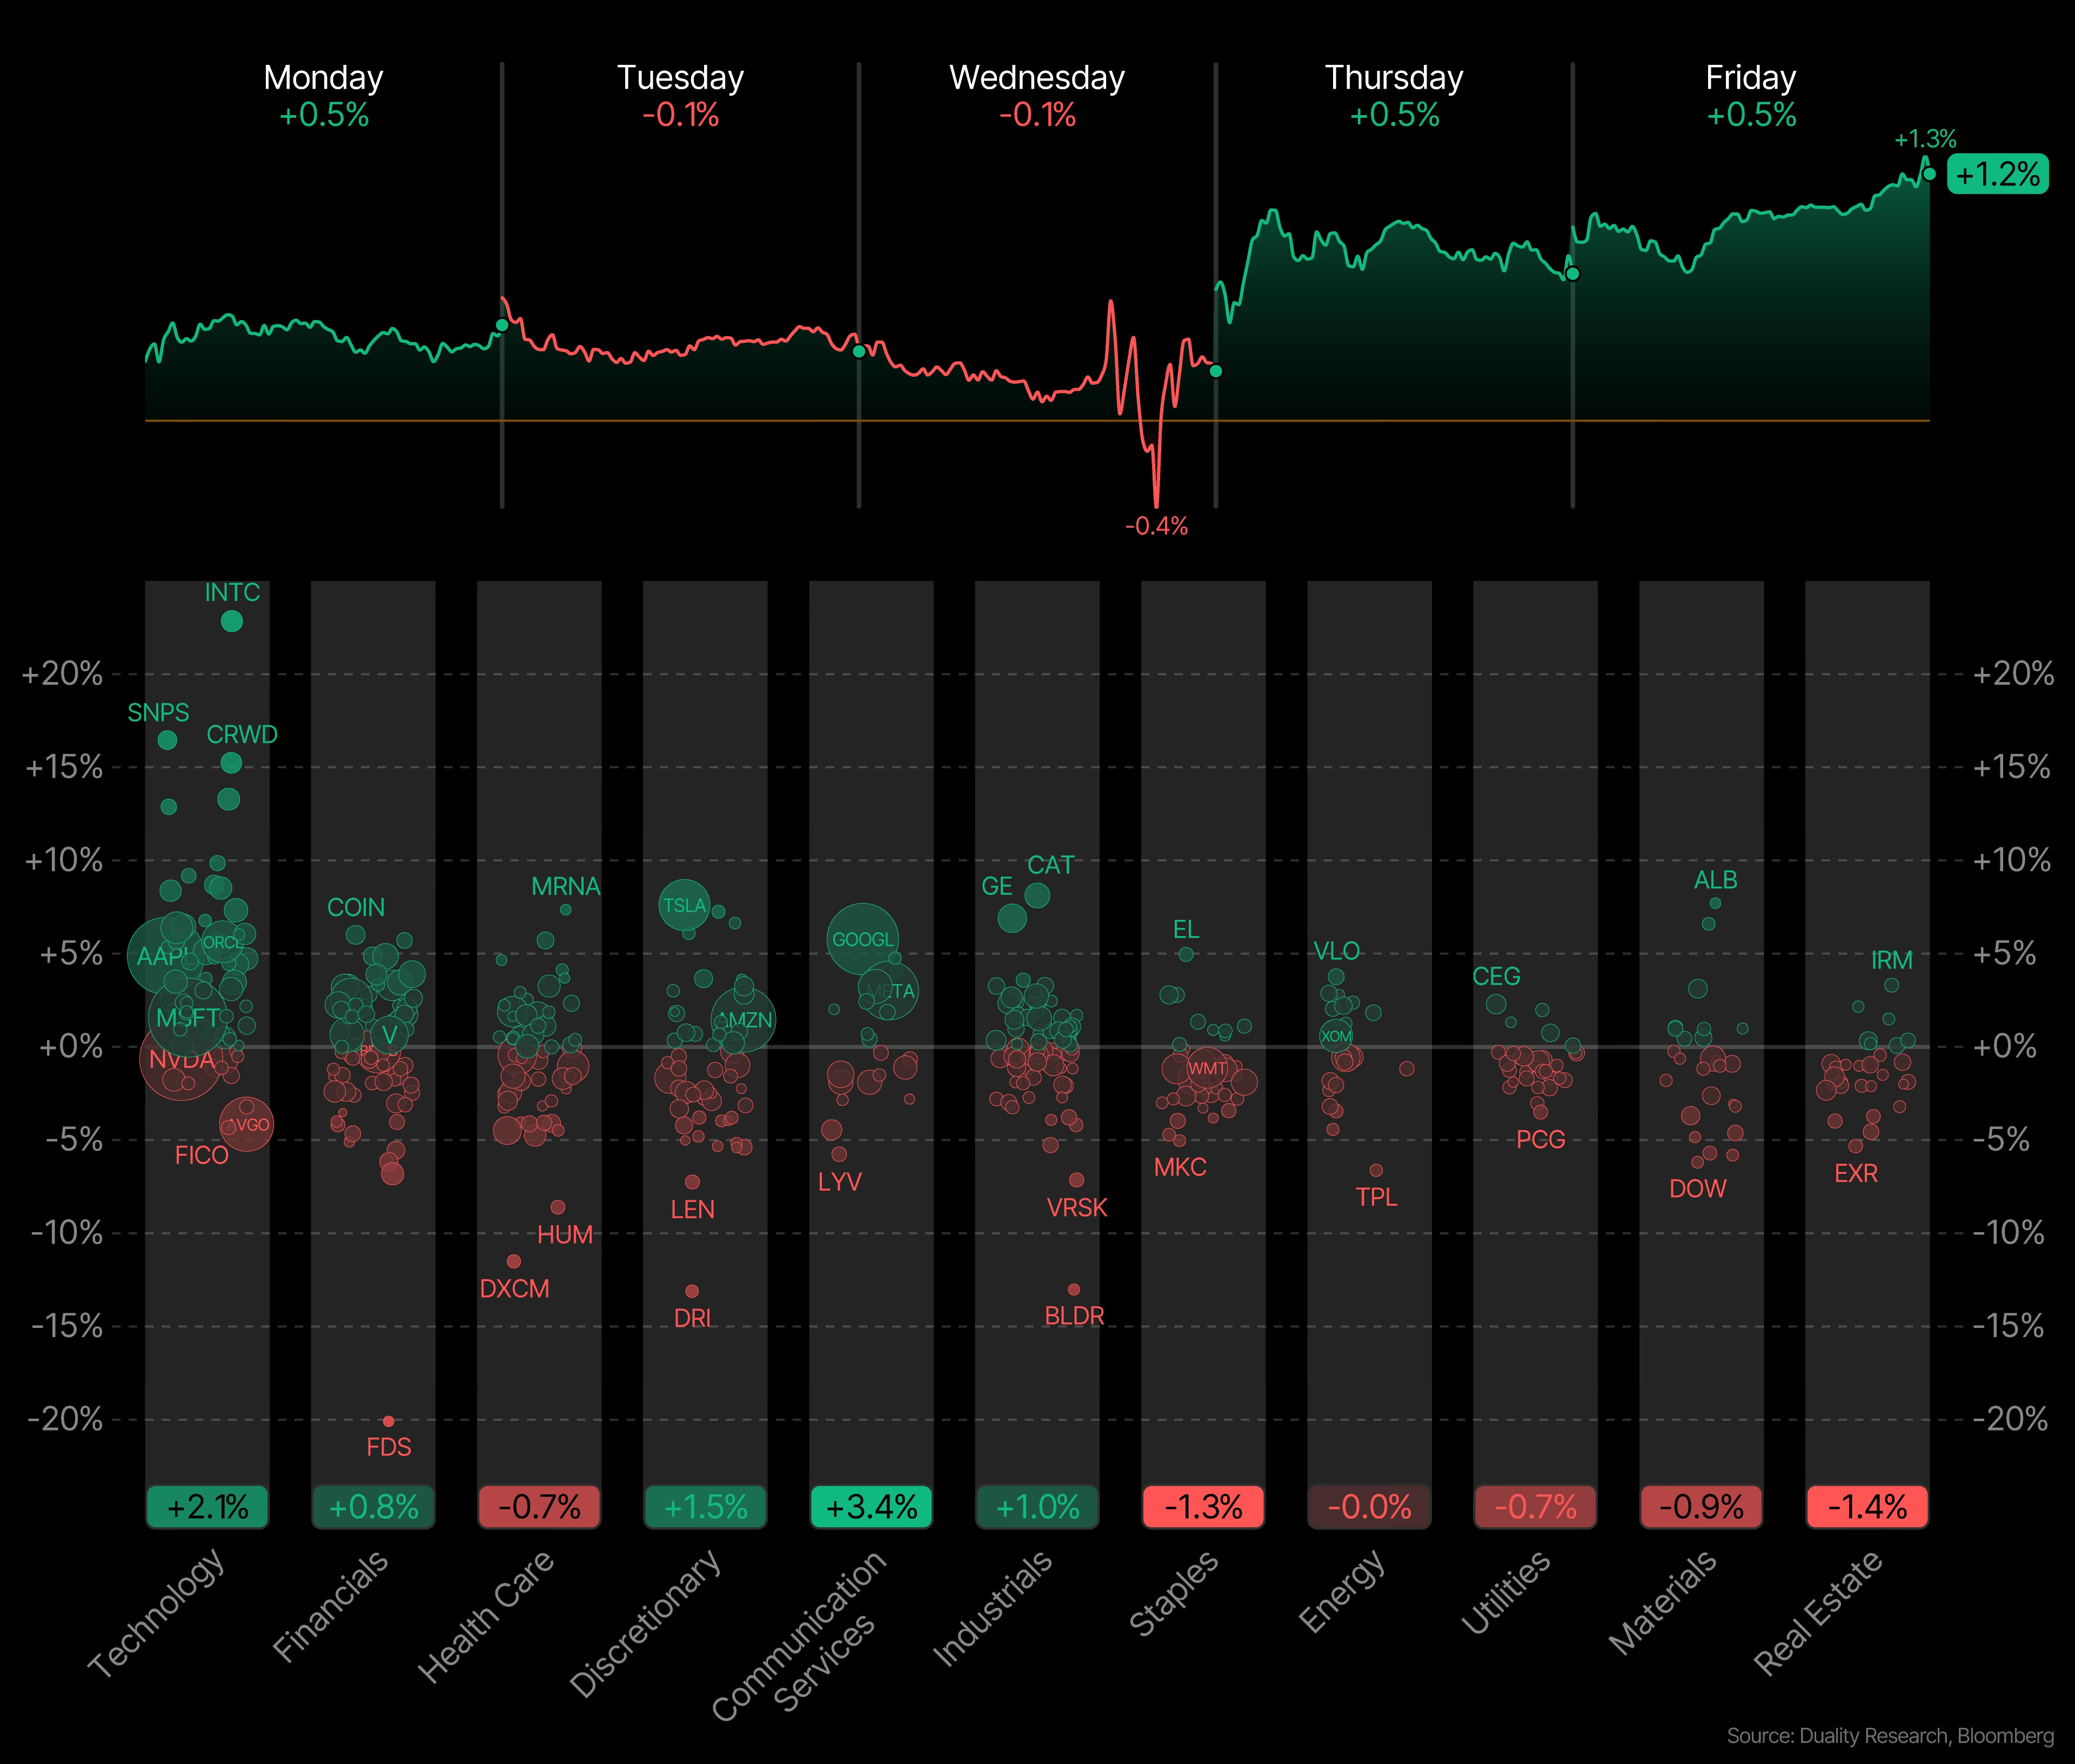Click the +3.4% Communication Services badge
The image size is (2075, 1764).
pyautogui.click(x=871, y=1507)
